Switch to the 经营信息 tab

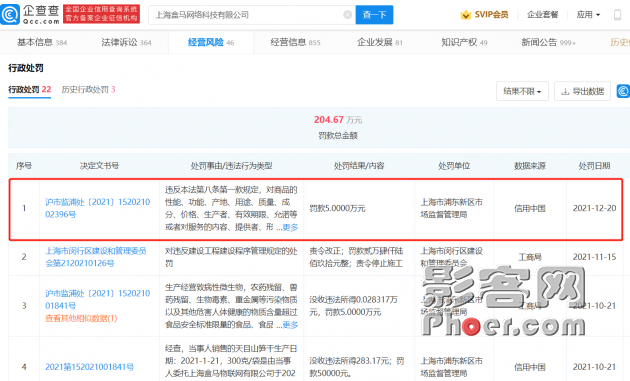point(295,42)
